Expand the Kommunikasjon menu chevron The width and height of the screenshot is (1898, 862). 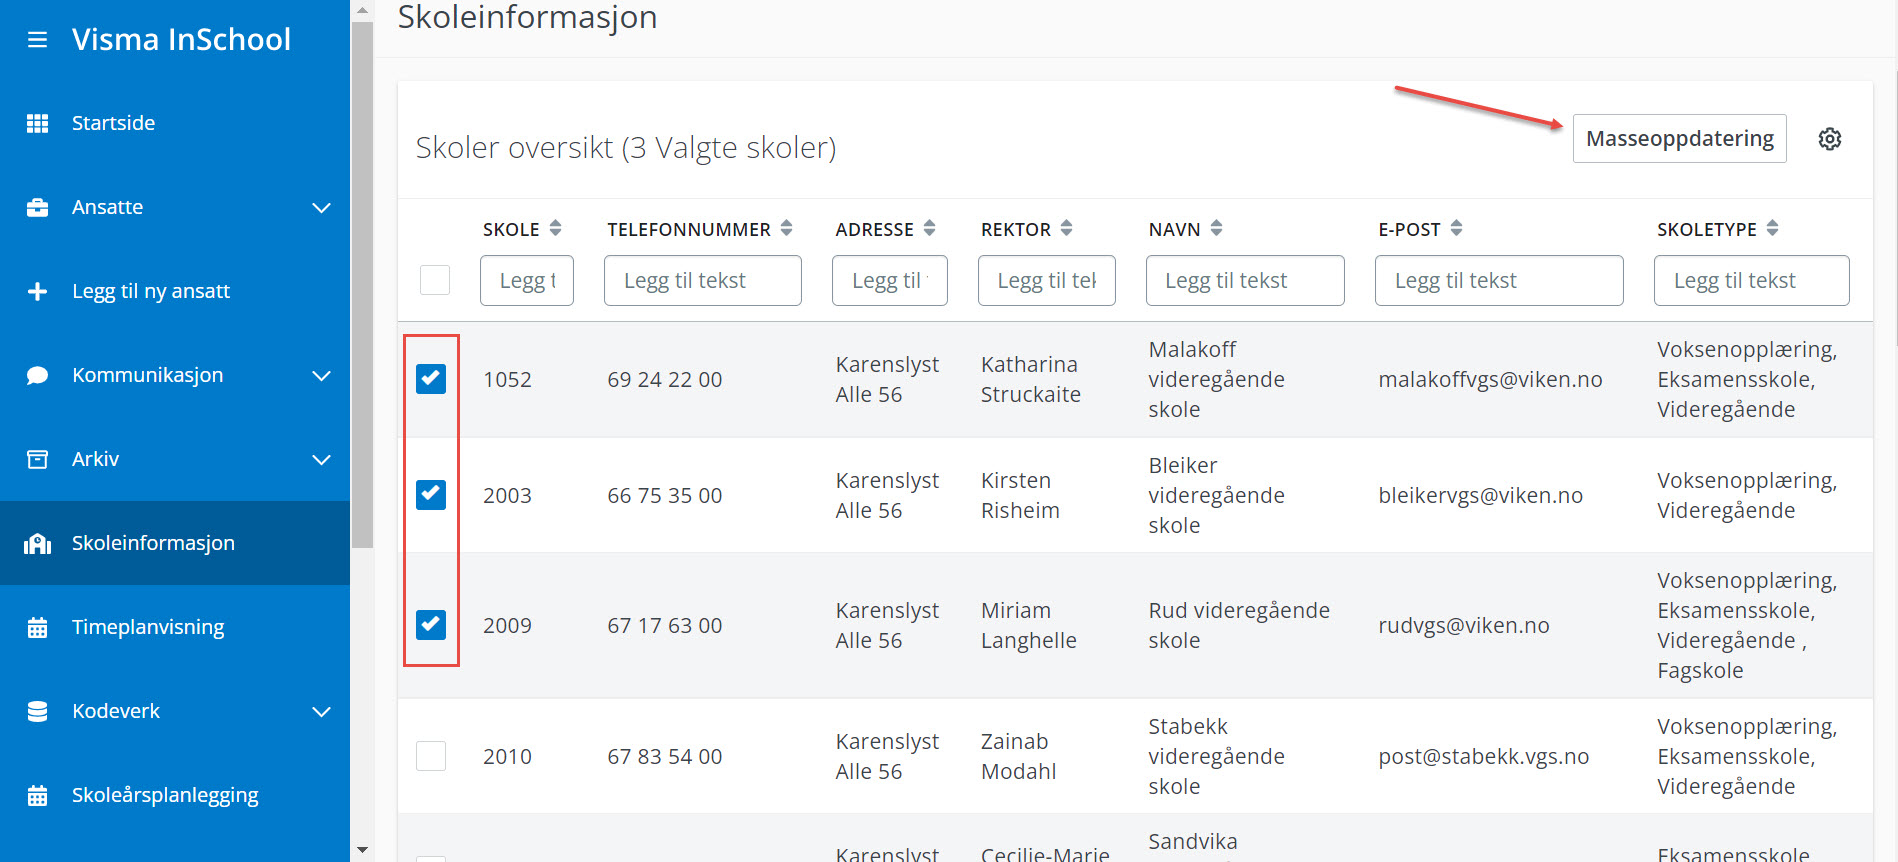321,376
